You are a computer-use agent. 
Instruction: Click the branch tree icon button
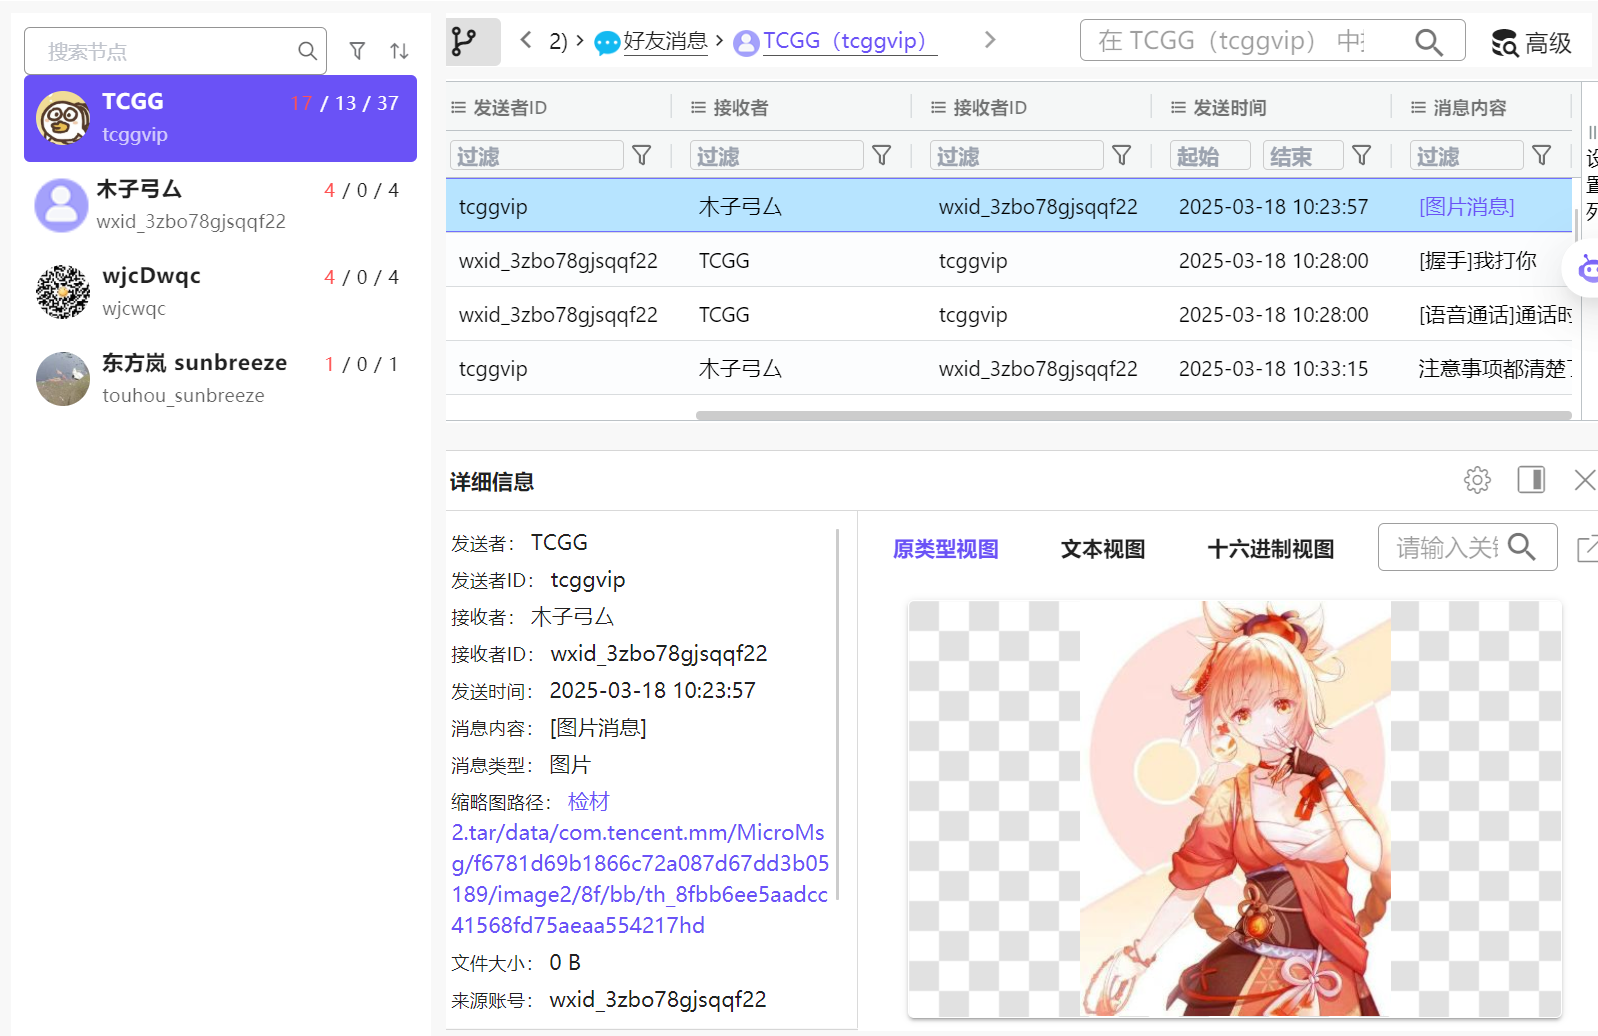click(x=473, y=42)
